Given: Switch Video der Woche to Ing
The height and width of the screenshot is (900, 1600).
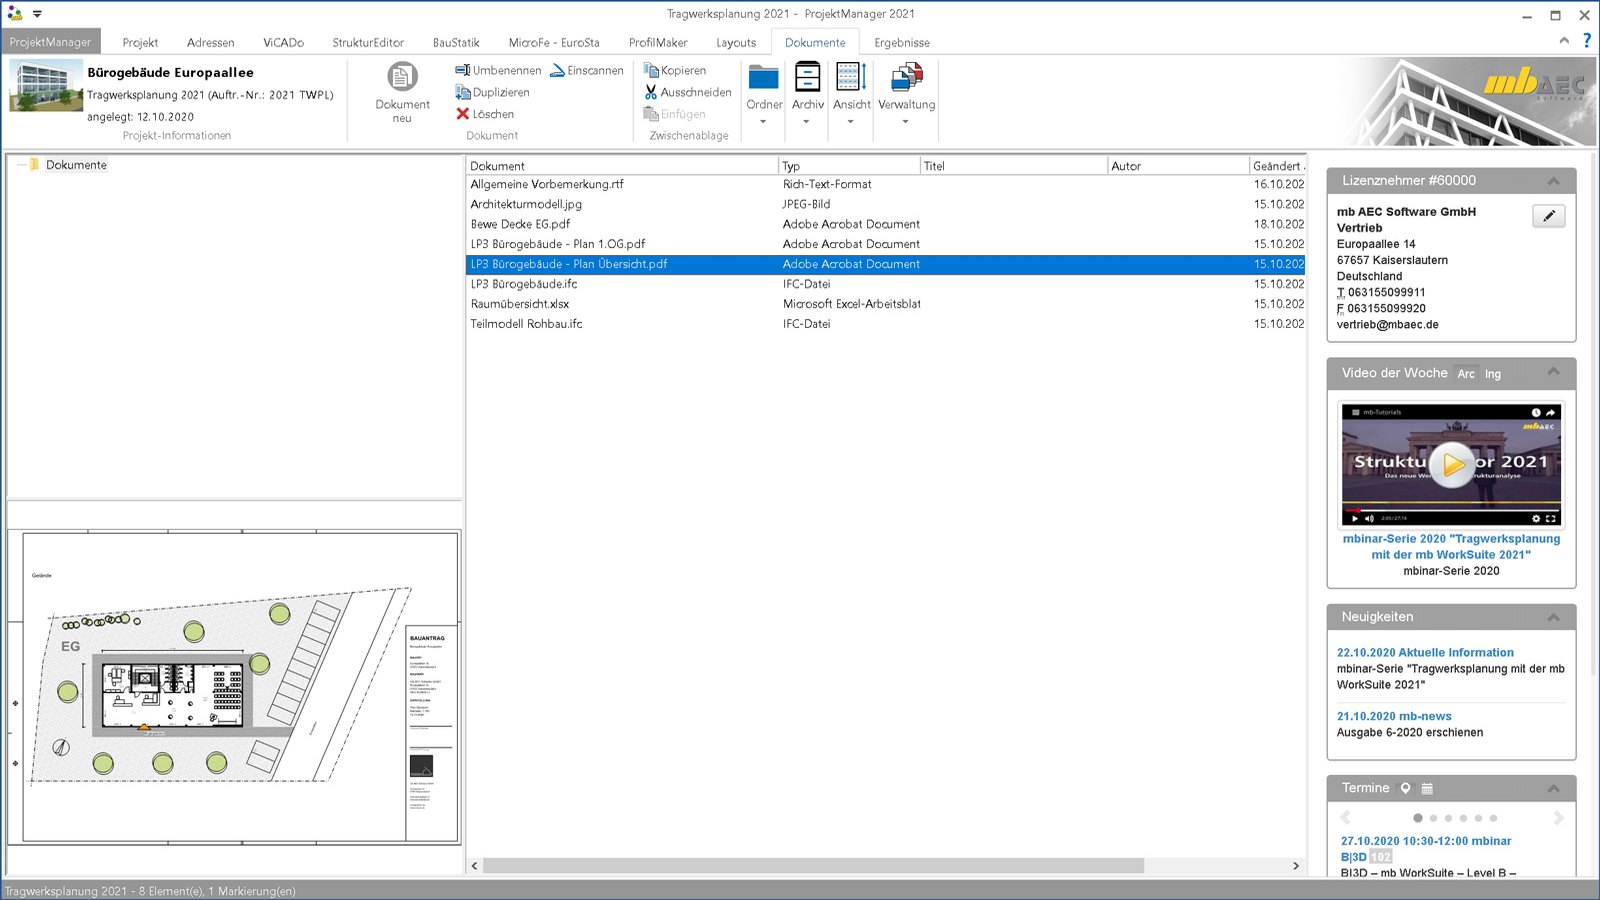Looking at the screenshot, I should 1493,374.
